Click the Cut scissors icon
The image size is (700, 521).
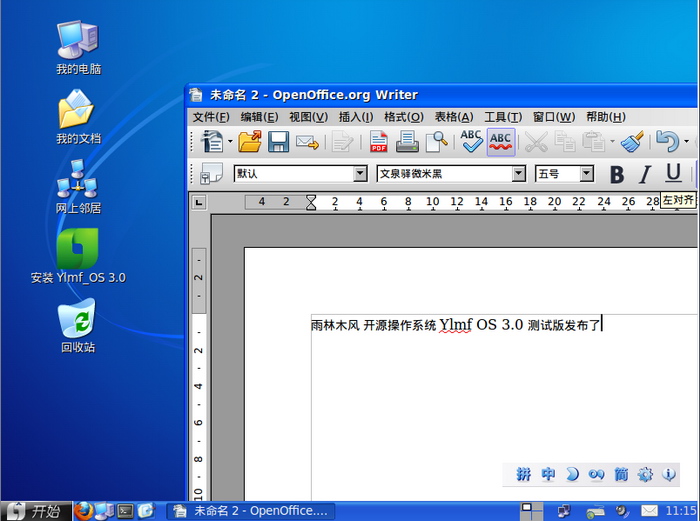click(536, 142)
